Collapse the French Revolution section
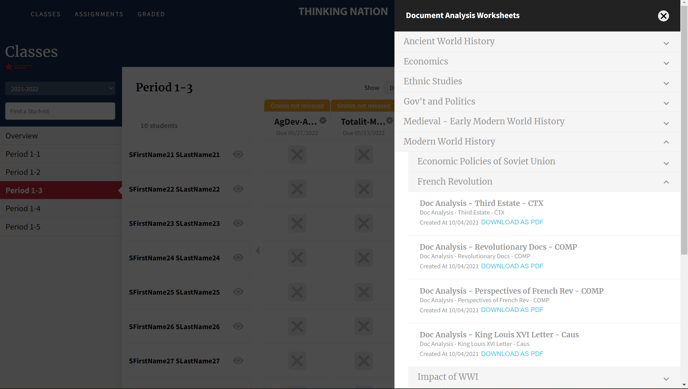Viewport: 688px width, 389px height. [x=544, y=182]
